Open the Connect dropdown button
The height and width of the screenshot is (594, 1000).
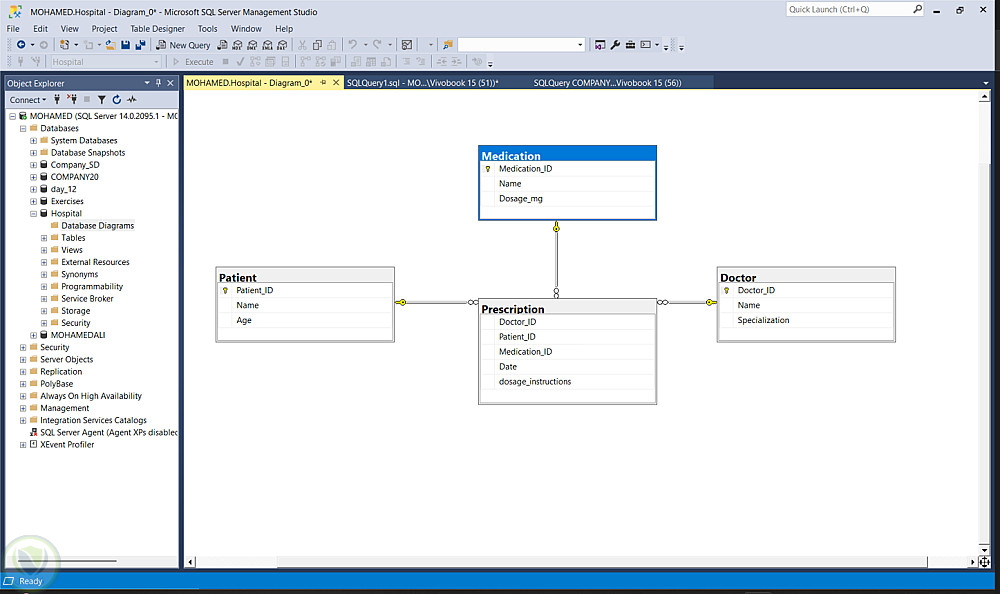[28, 100]
